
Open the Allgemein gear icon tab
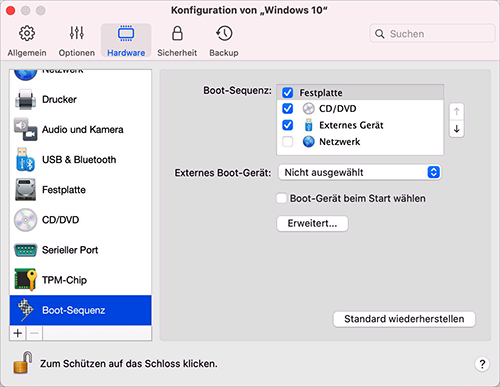(27, 33)
